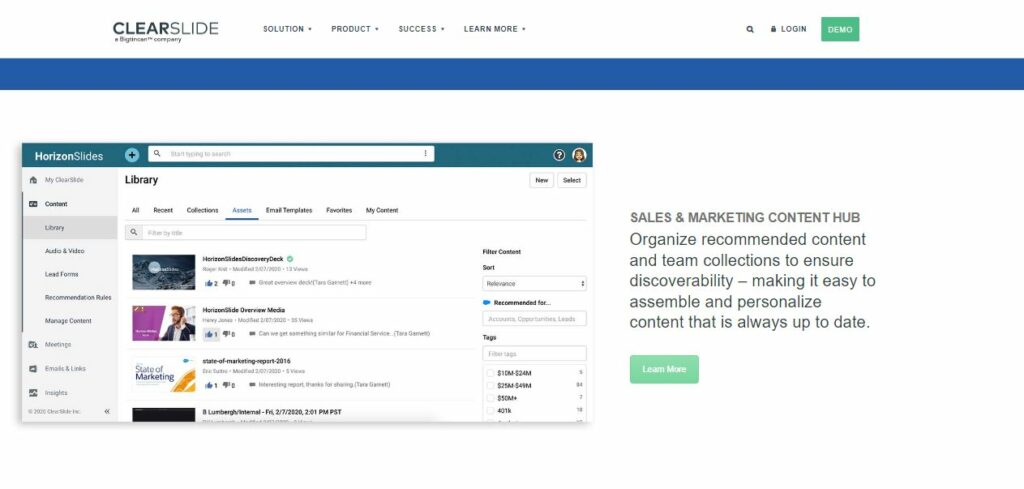This screenshot has width=1024, height=489.
Task: Thumbs down HorizonSlide Overview Media
Action: click(x=227, y=334)
